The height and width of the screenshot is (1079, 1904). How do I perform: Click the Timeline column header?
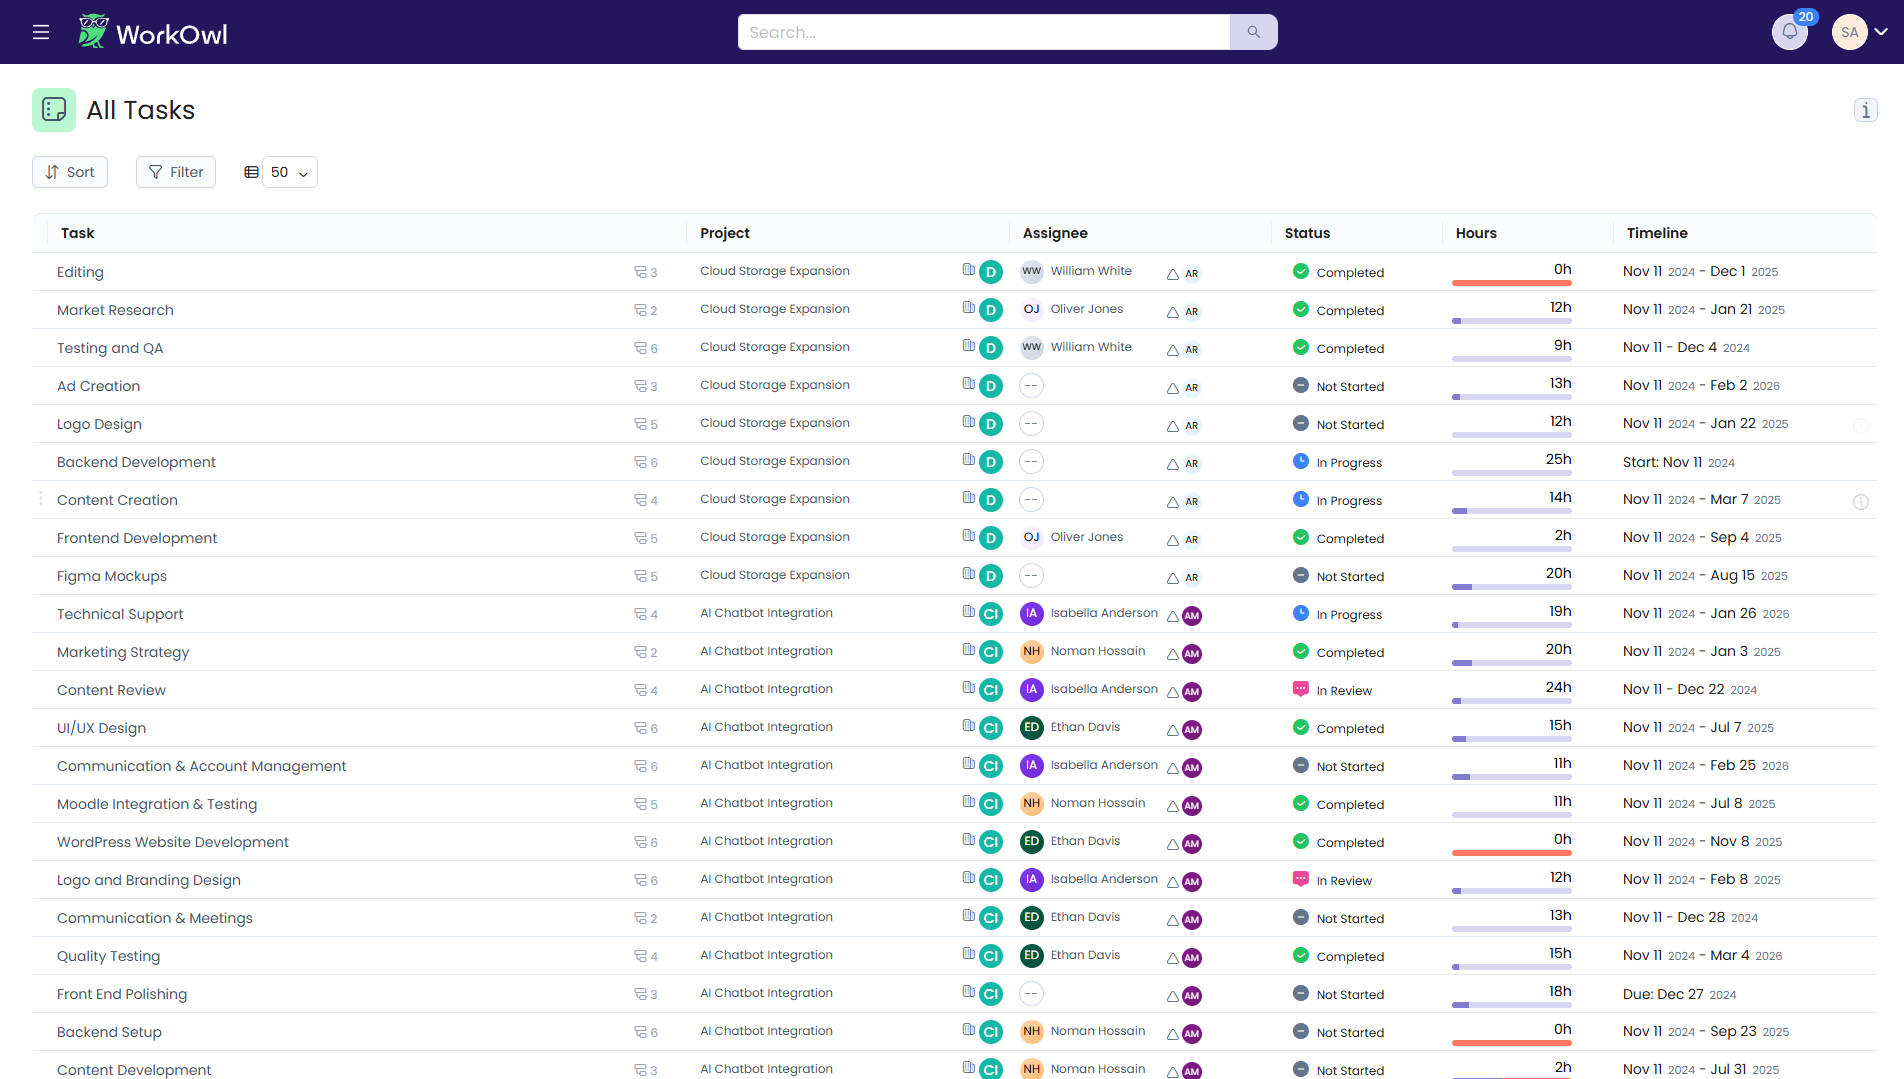coord(1656,233)
